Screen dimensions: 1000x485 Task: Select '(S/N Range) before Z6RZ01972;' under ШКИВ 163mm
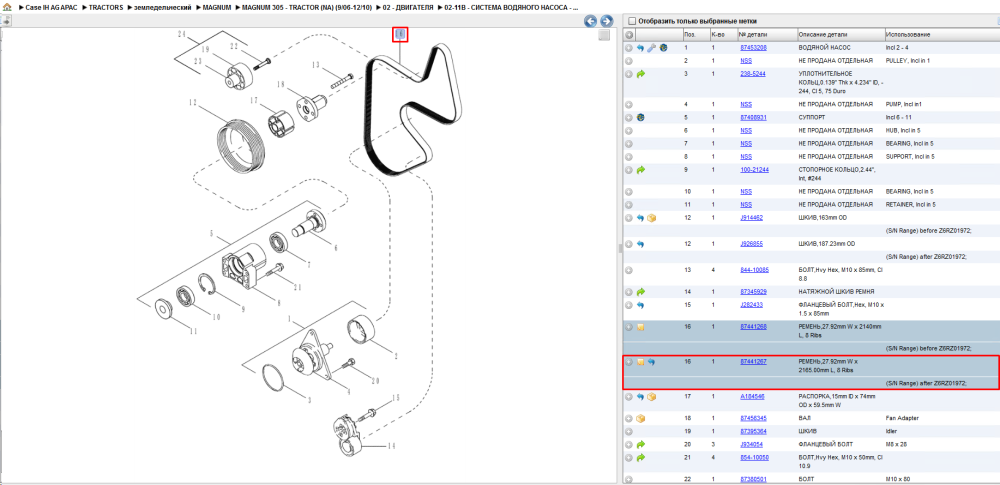click(x=928, y=230)
